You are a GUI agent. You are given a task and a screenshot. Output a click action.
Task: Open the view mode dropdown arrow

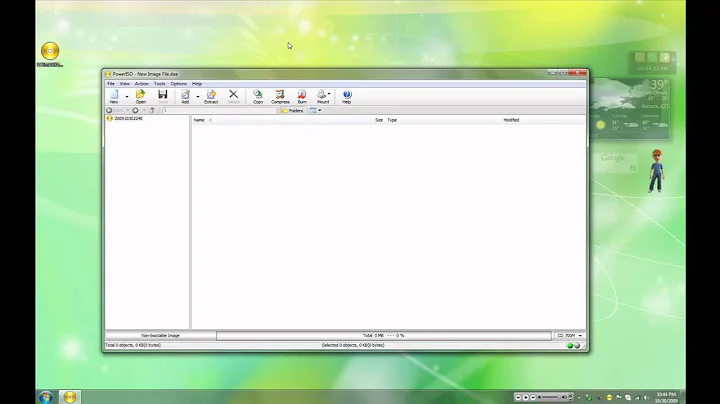(320, 110)
